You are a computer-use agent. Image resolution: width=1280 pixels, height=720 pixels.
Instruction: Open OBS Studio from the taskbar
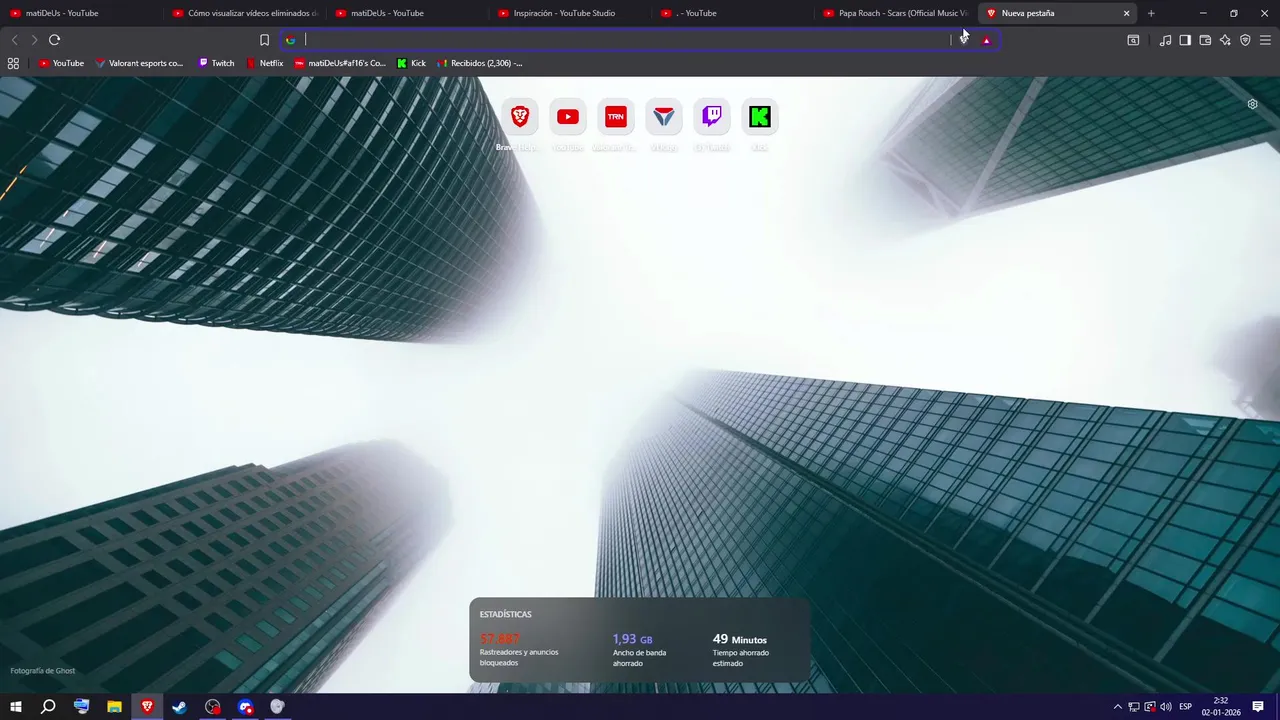(213, 707)
